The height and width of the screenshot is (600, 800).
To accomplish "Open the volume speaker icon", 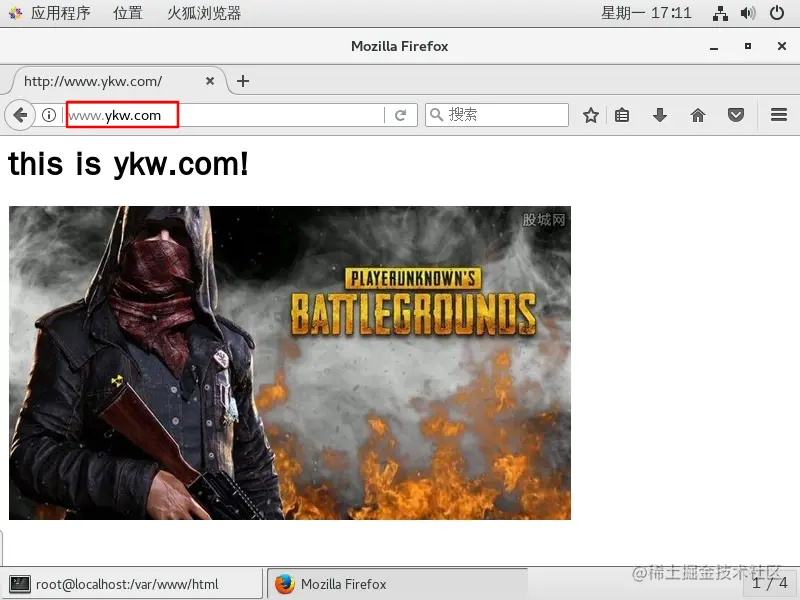I will pyautogui.click(x=748, y=13).
